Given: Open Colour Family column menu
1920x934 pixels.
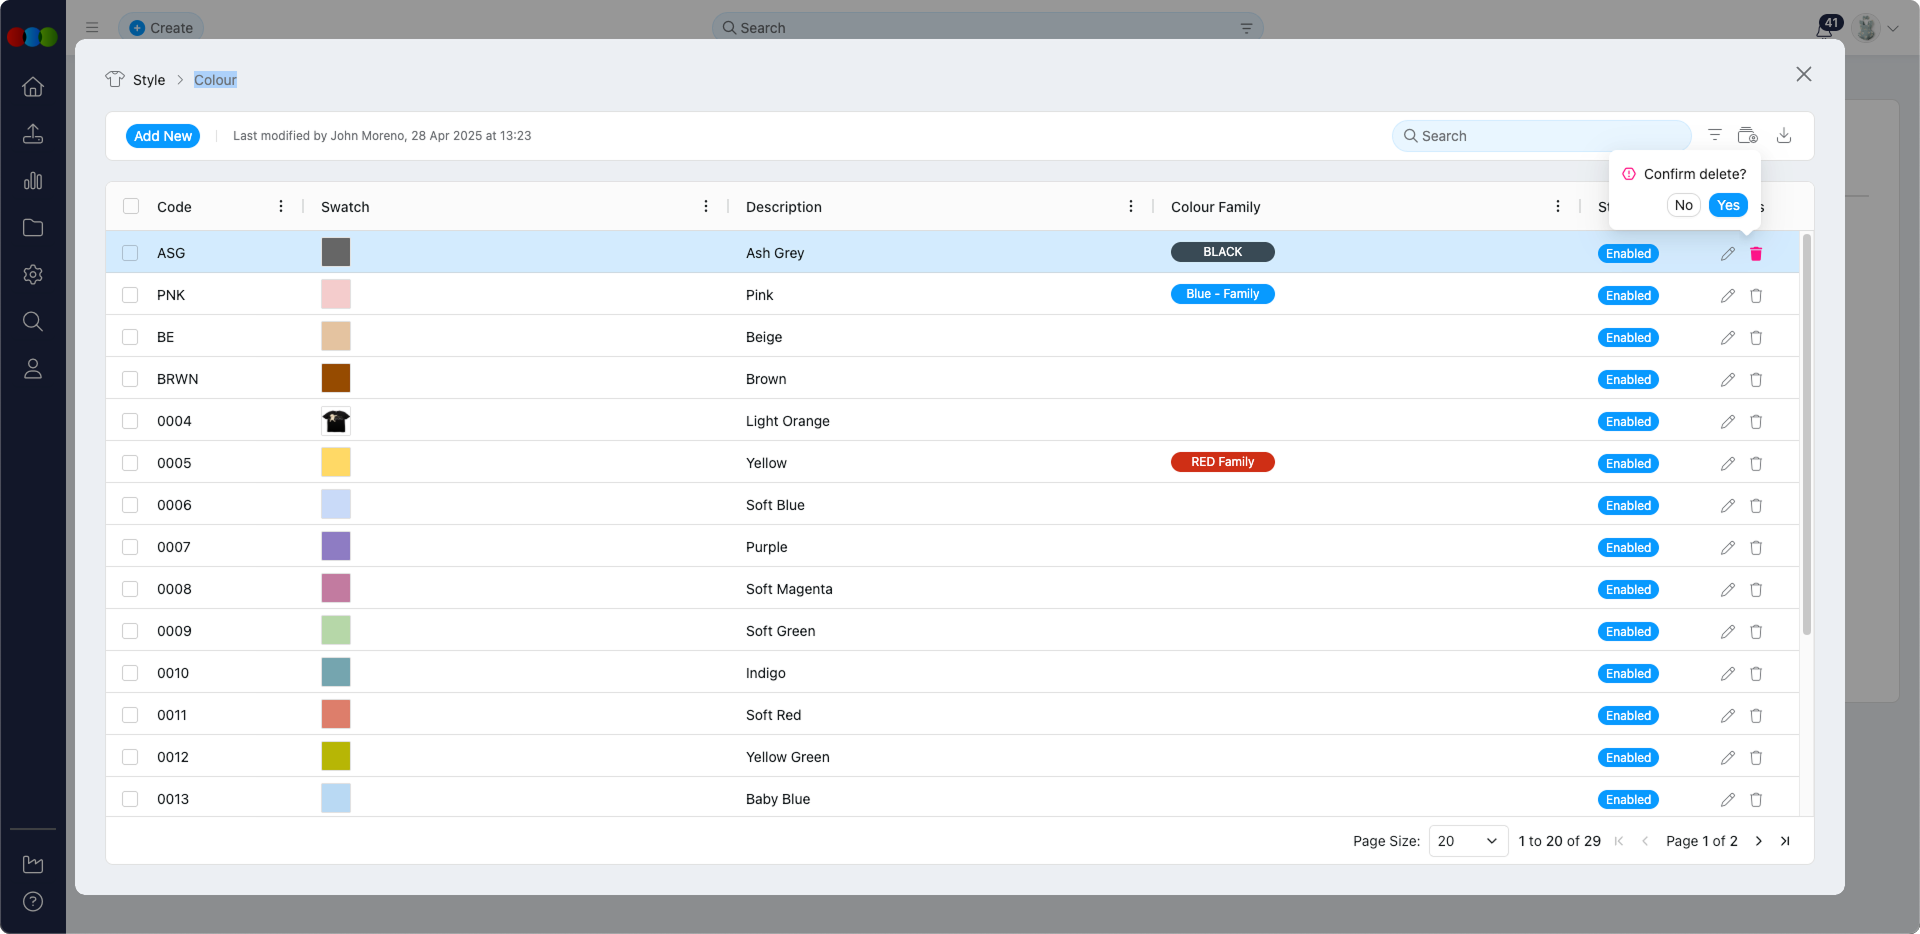Looking at the screenshot, I should (x=1557, y=207).
